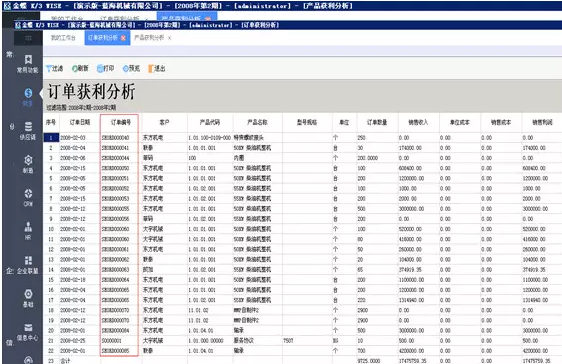This screenshot has width=562, height=364.
Task: Open the 制造 module icon
Action: coord(28,164)
